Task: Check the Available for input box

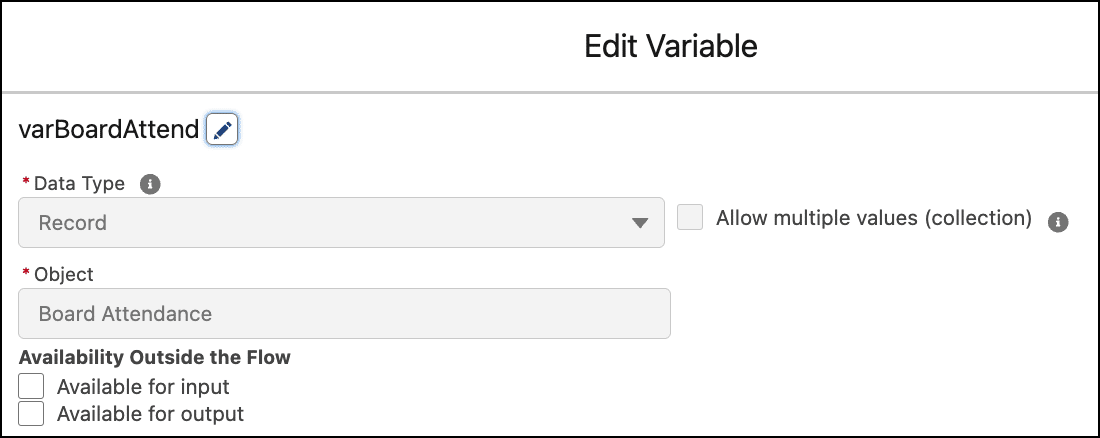Action: pos(31,386)
